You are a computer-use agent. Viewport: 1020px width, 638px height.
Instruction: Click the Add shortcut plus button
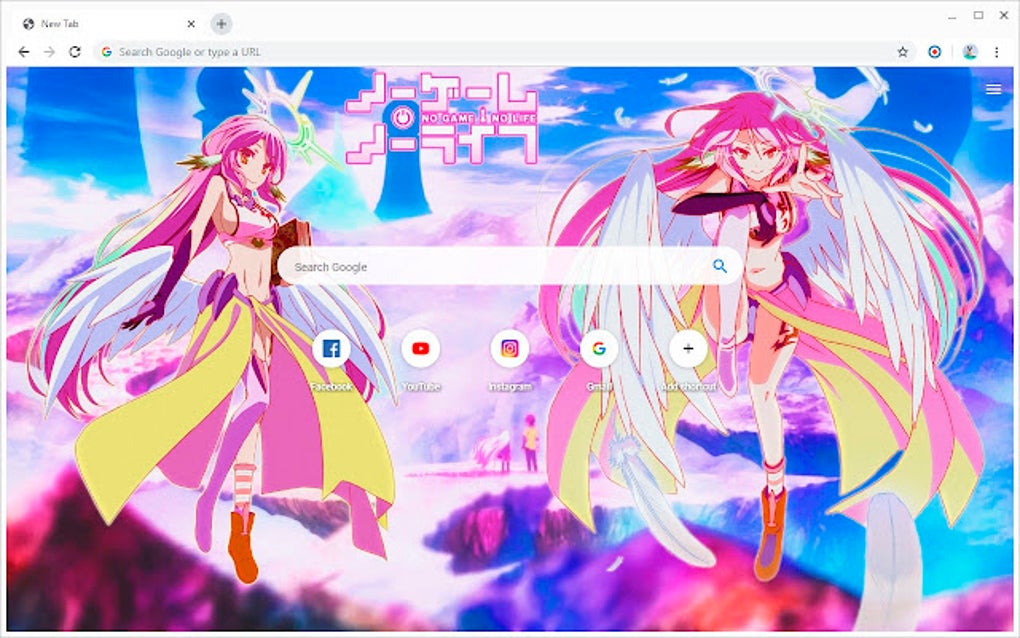[688, 349]
